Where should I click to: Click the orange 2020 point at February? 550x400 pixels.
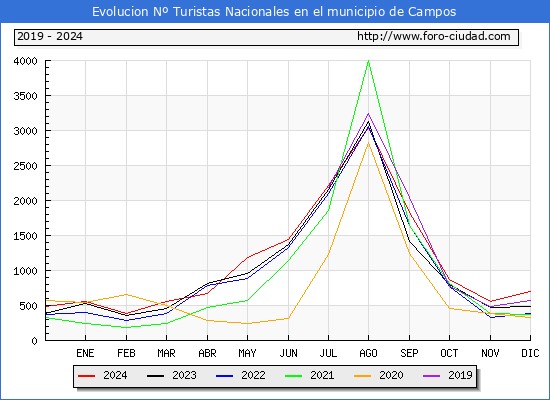[126, 294]
